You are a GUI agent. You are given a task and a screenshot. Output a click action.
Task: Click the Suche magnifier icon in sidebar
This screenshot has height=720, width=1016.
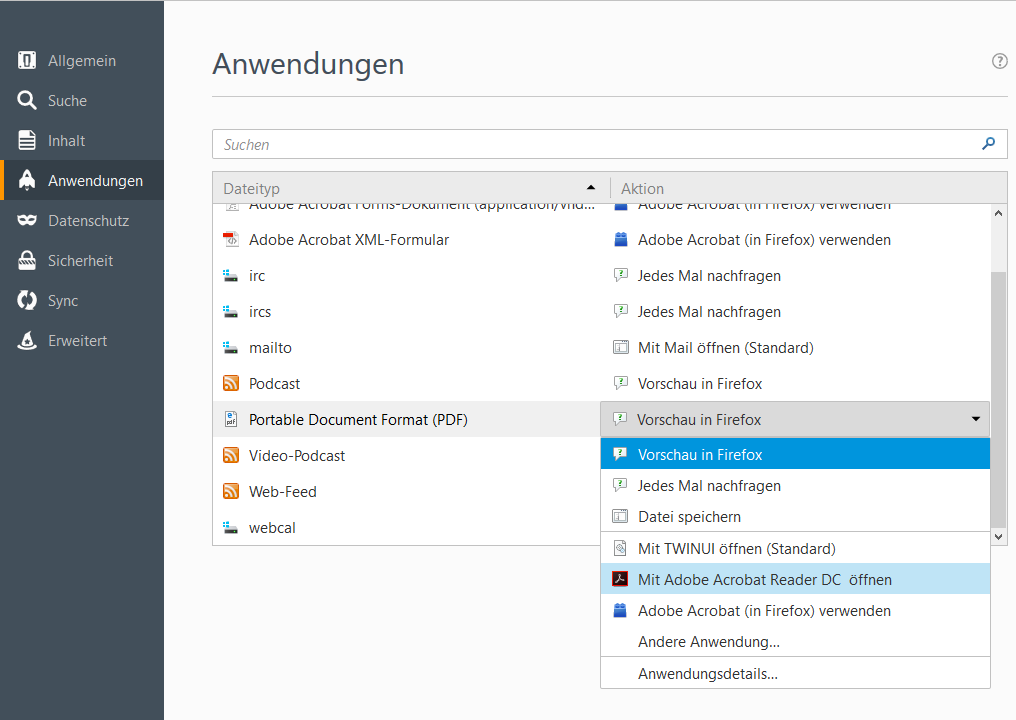(x=27, y=100)
